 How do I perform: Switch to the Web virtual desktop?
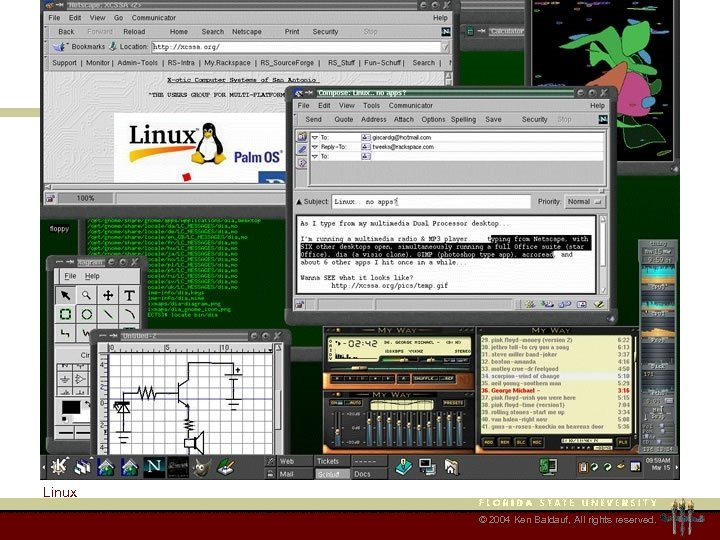click(295, 461)
